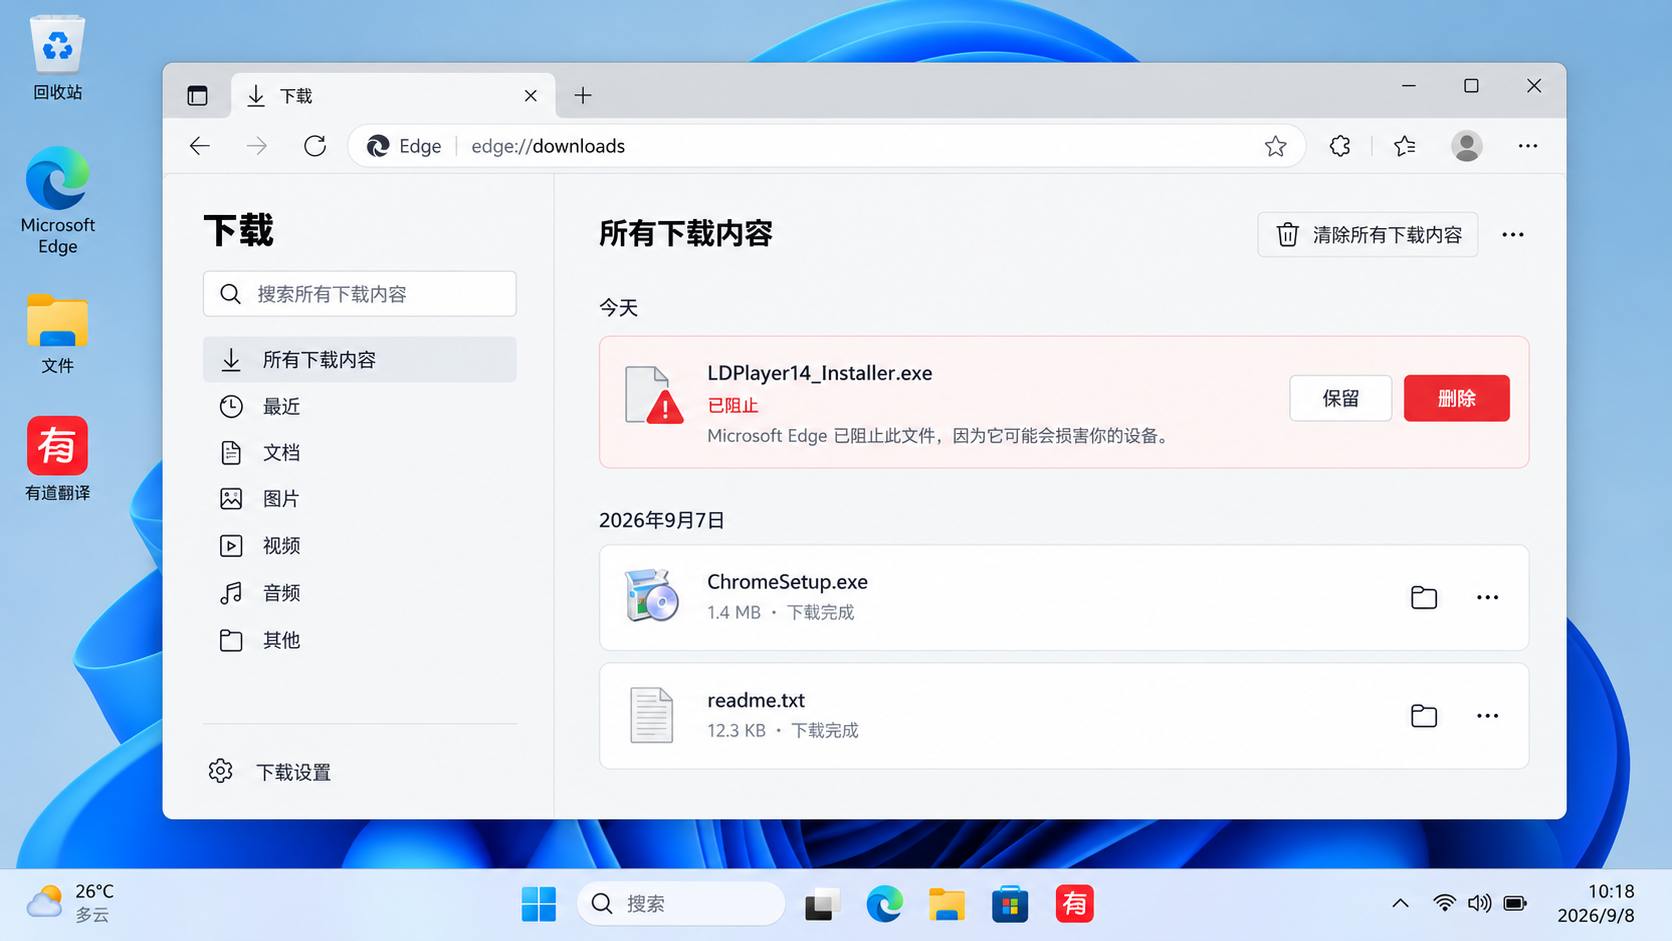Screen dimensions: 1672x941
Task: Open the weather widget 26°C
Action: (70, 903)
